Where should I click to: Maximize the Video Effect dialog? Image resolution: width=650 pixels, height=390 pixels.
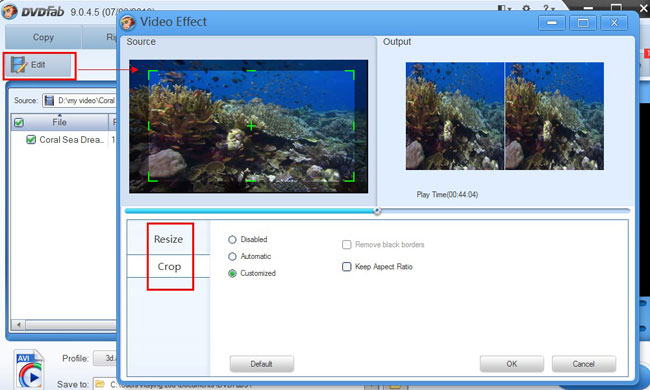coord(583,23)
